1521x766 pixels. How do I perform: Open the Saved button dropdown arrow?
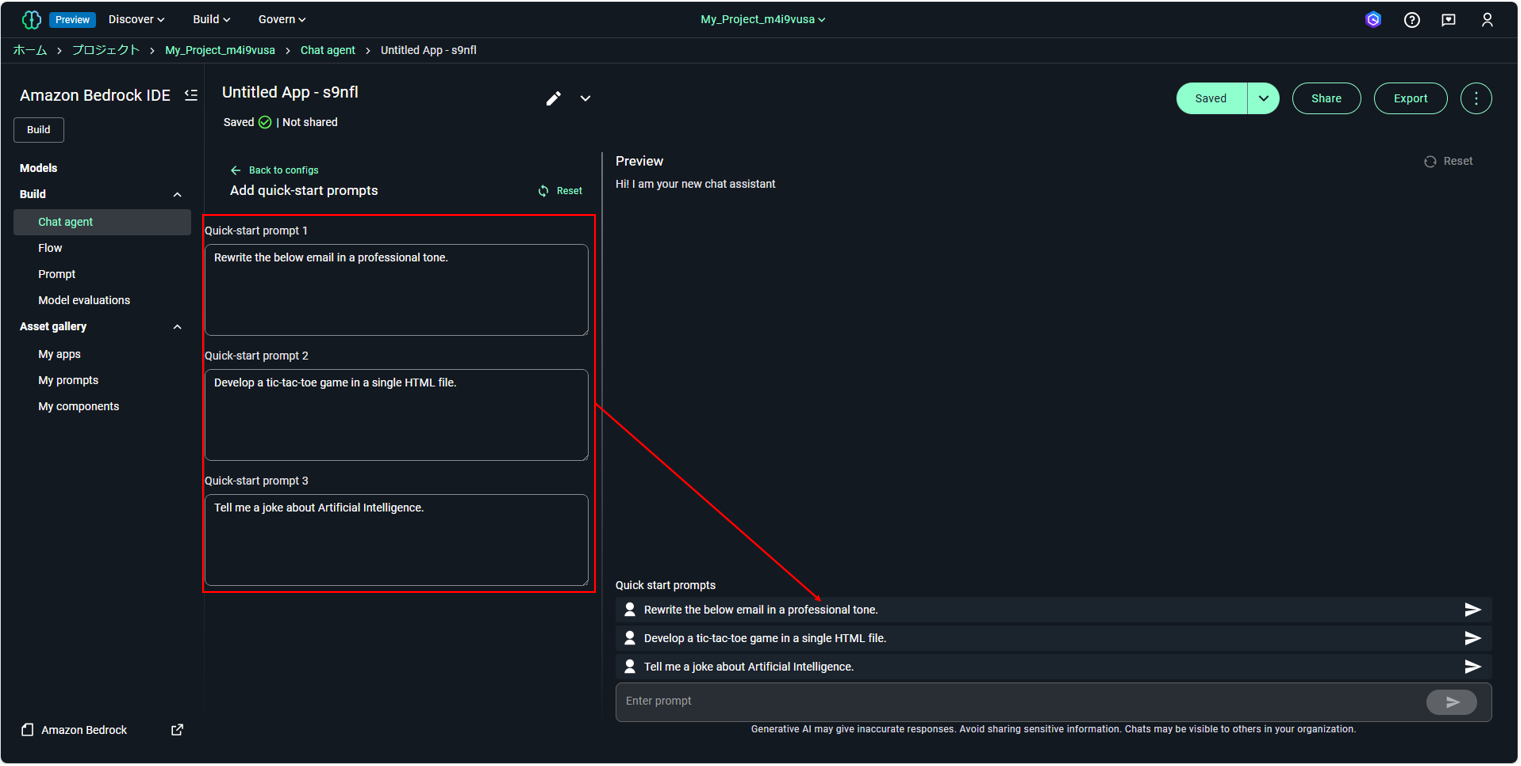click(x=1263, y=98)
